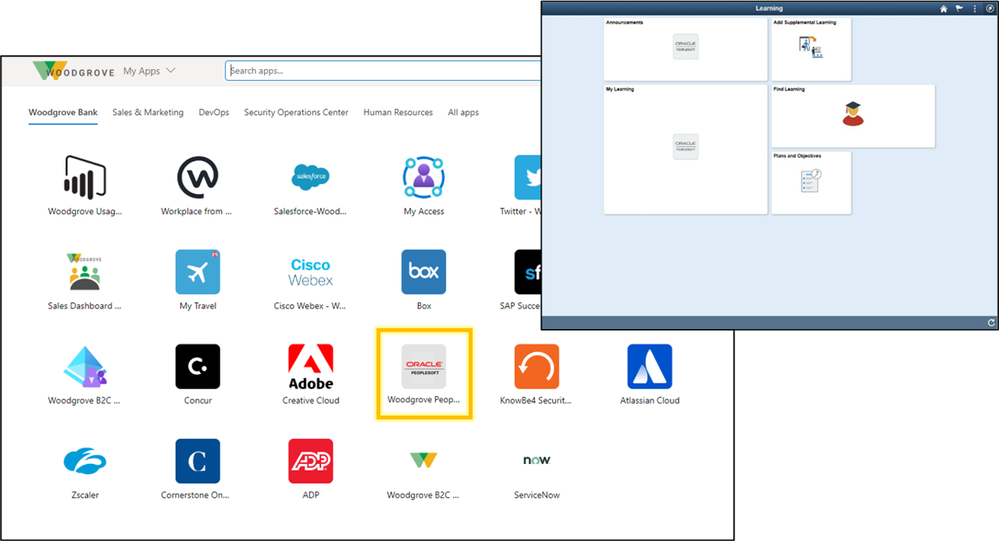The height and width of the screenshot is (541, 999).
Task: Open the Announcements tile in Learning
Action: 686,49
